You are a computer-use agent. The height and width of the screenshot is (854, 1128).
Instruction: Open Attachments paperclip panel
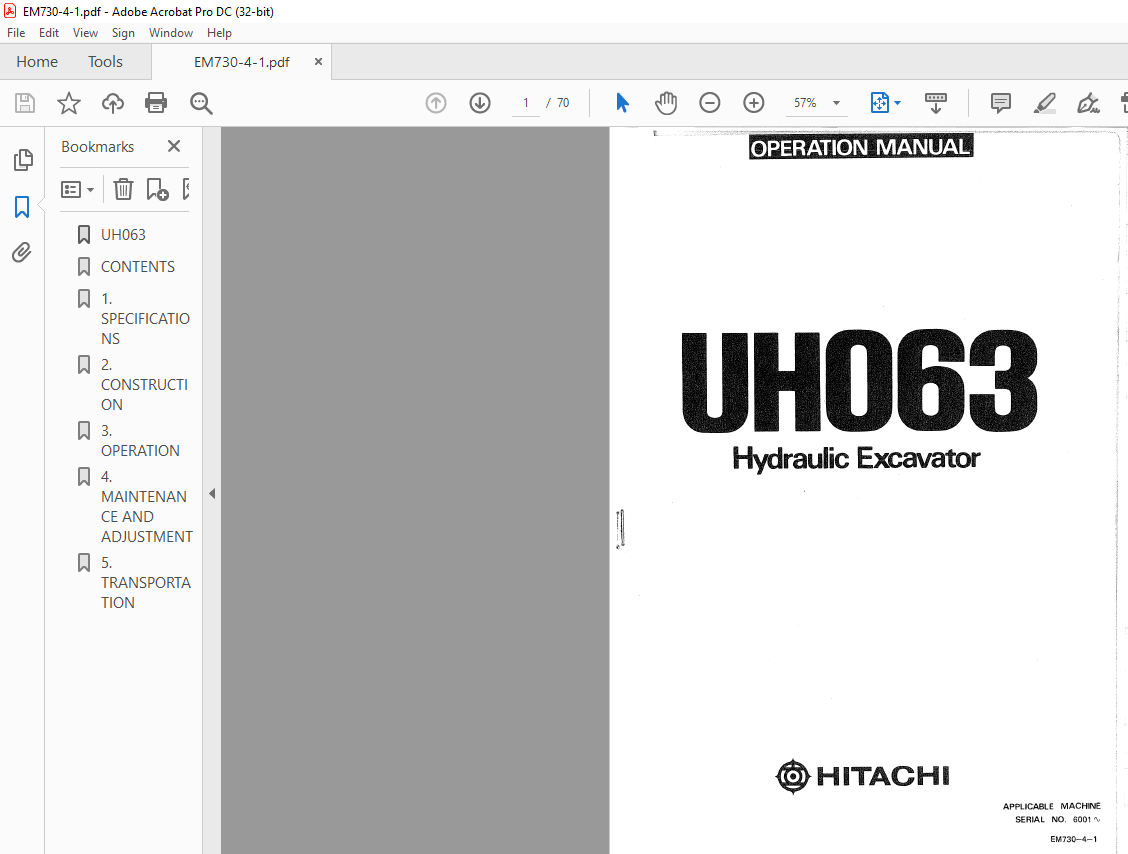click(x=22, y=253)
